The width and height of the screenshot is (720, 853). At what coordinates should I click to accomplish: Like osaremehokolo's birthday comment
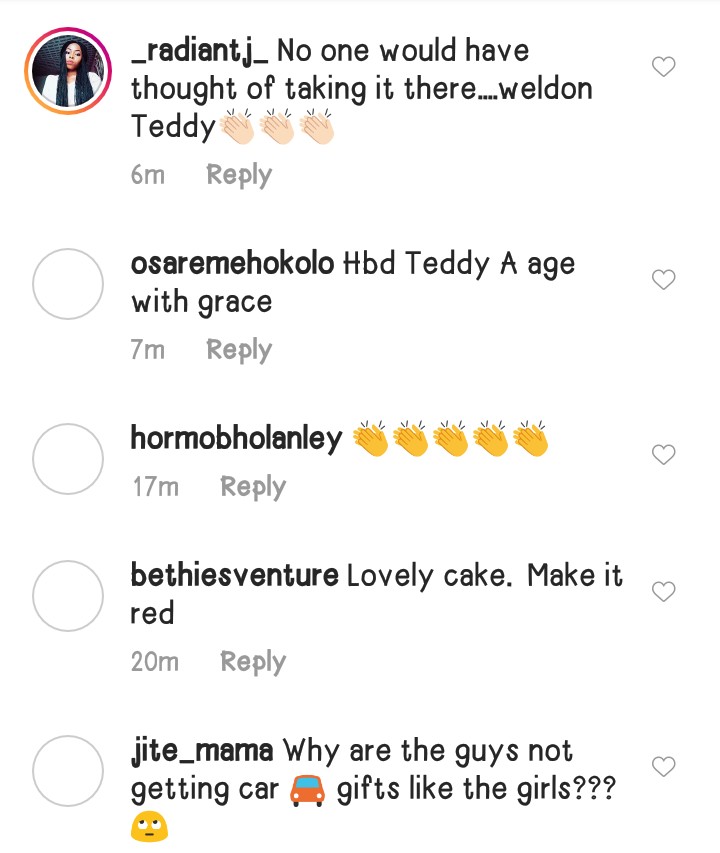pos(664,280)
